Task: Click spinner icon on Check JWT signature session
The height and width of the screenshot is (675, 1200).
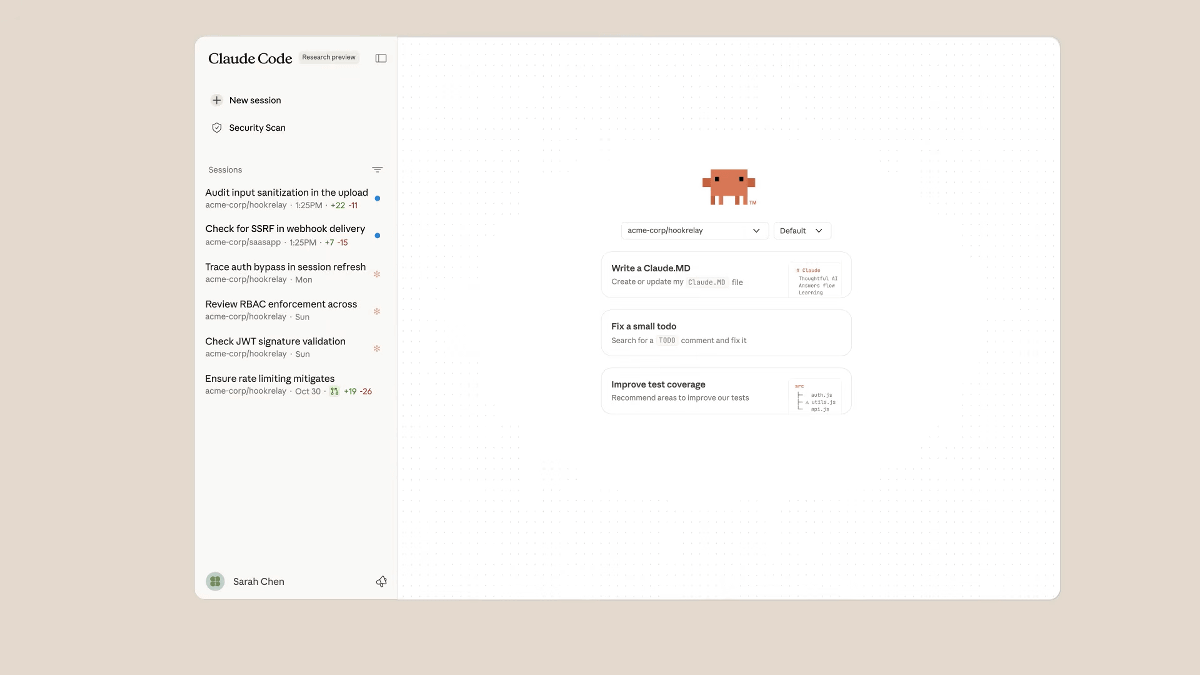Action: [x=377, y=348]
